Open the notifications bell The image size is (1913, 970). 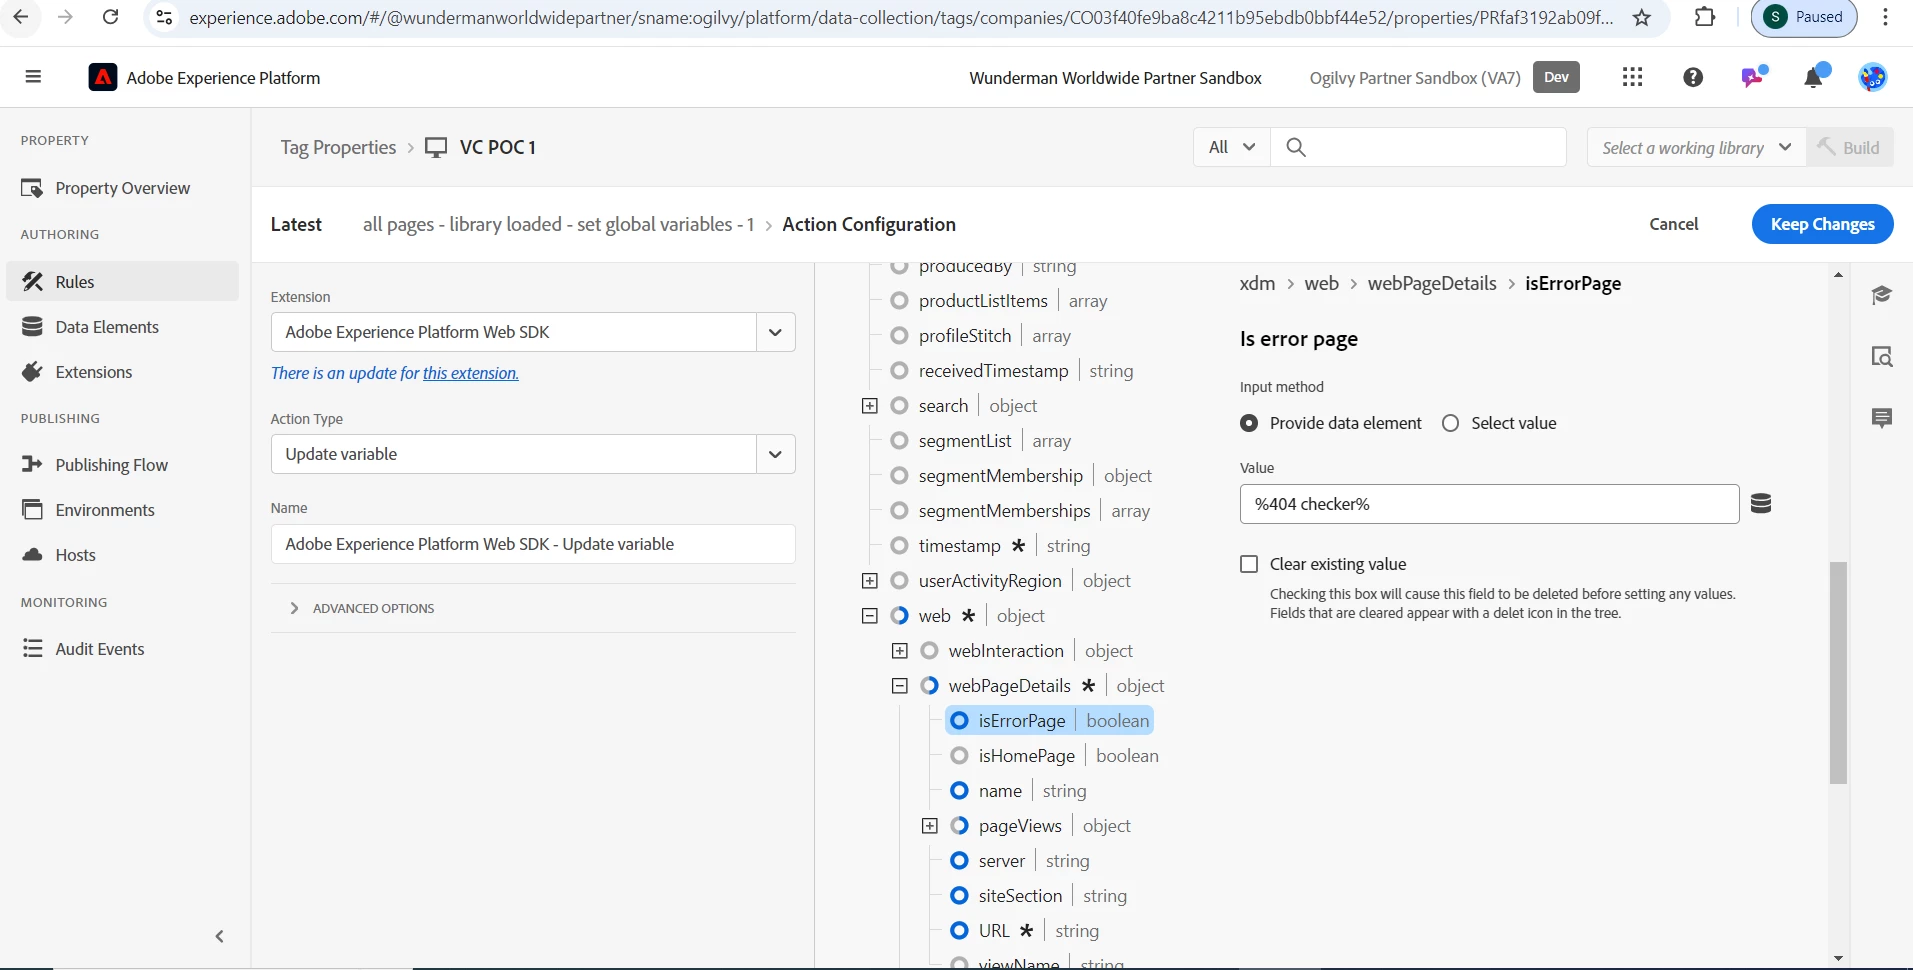[x=1814, y=77]
